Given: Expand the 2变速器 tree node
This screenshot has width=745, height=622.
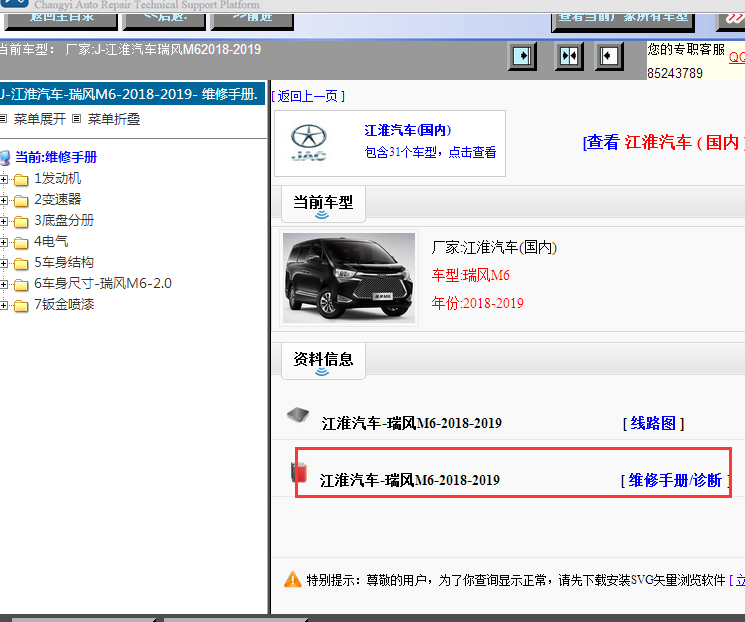Looking at the screenshot, I should (x=4, y=200).
